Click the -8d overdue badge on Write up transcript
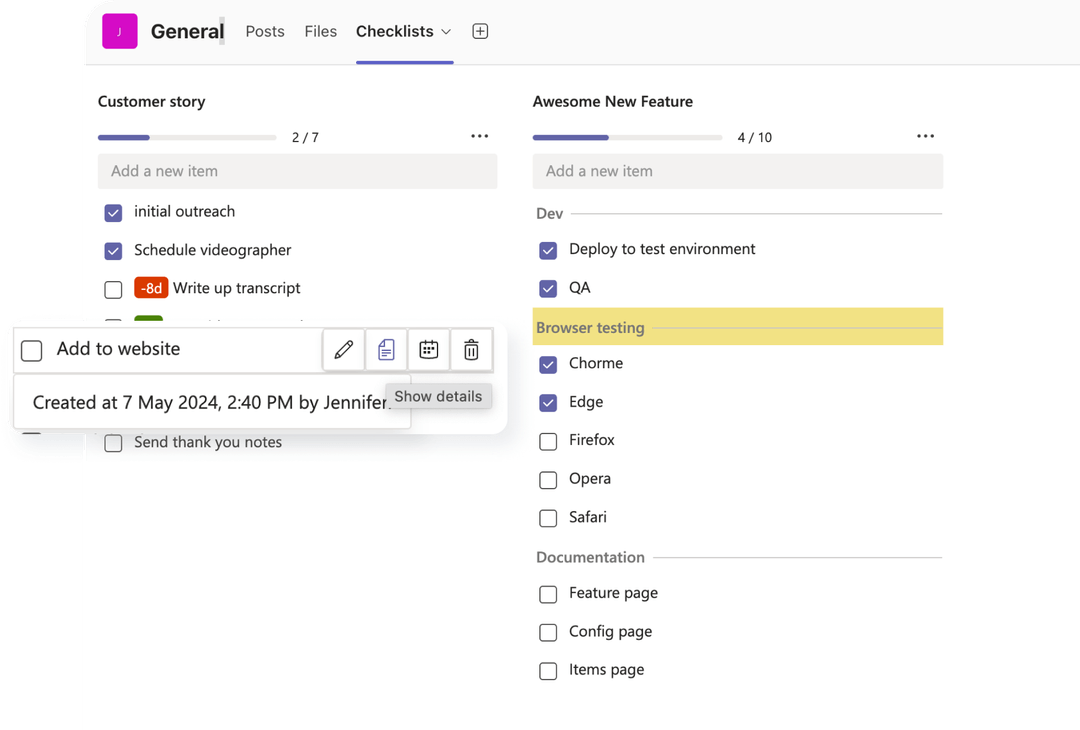1080x730 pixels. (151, 288)
